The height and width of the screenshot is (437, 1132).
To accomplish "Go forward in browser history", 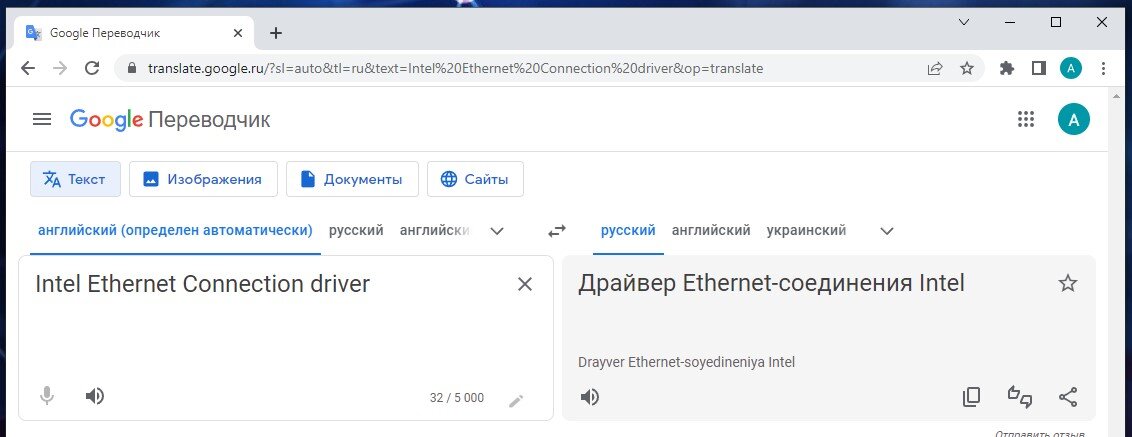I will pos(60,68).
